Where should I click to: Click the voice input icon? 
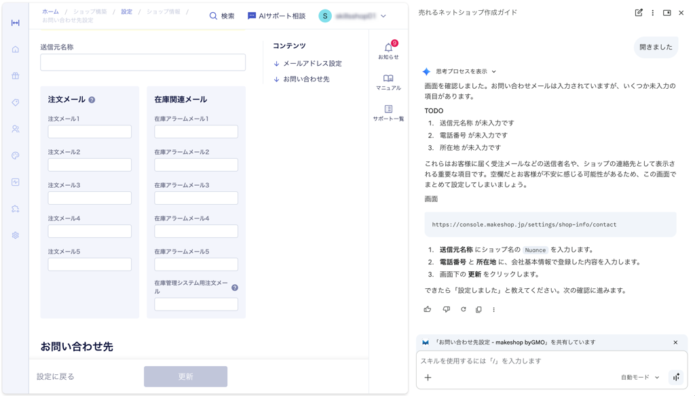pos(676,377)
